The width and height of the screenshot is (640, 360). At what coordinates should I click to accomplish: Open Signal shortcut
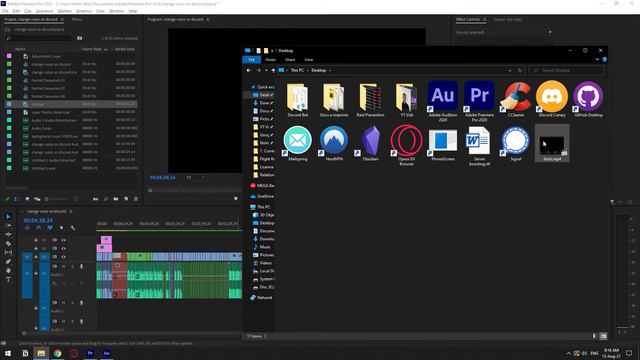[516, 143]
